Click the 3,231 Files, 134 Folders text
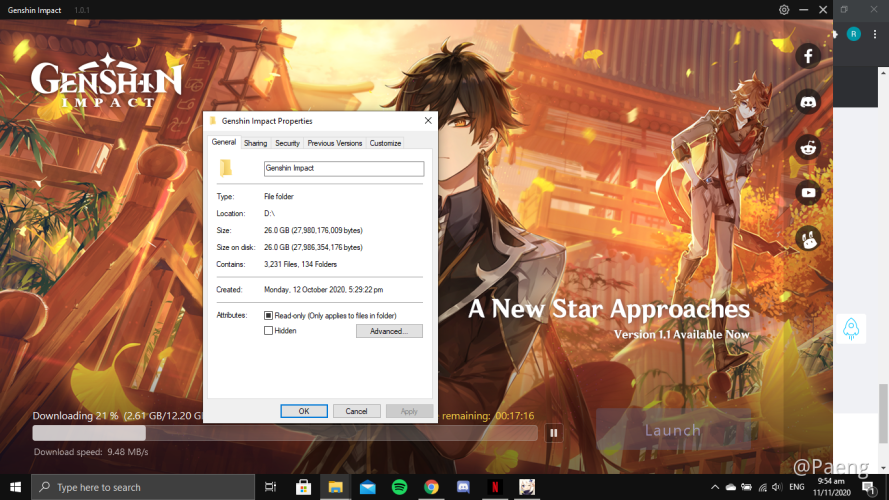889x500 pixels. [300, 265]
